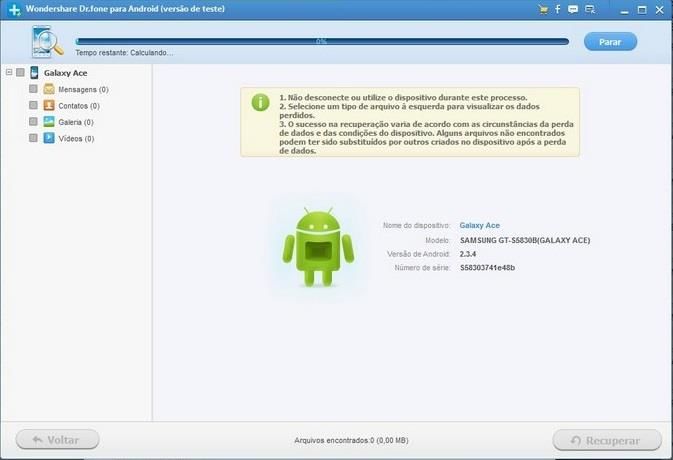Stop the scan with Parar button
Image resolution: width=673 pixels, height=460 pixels.
(x=610, y=42)
